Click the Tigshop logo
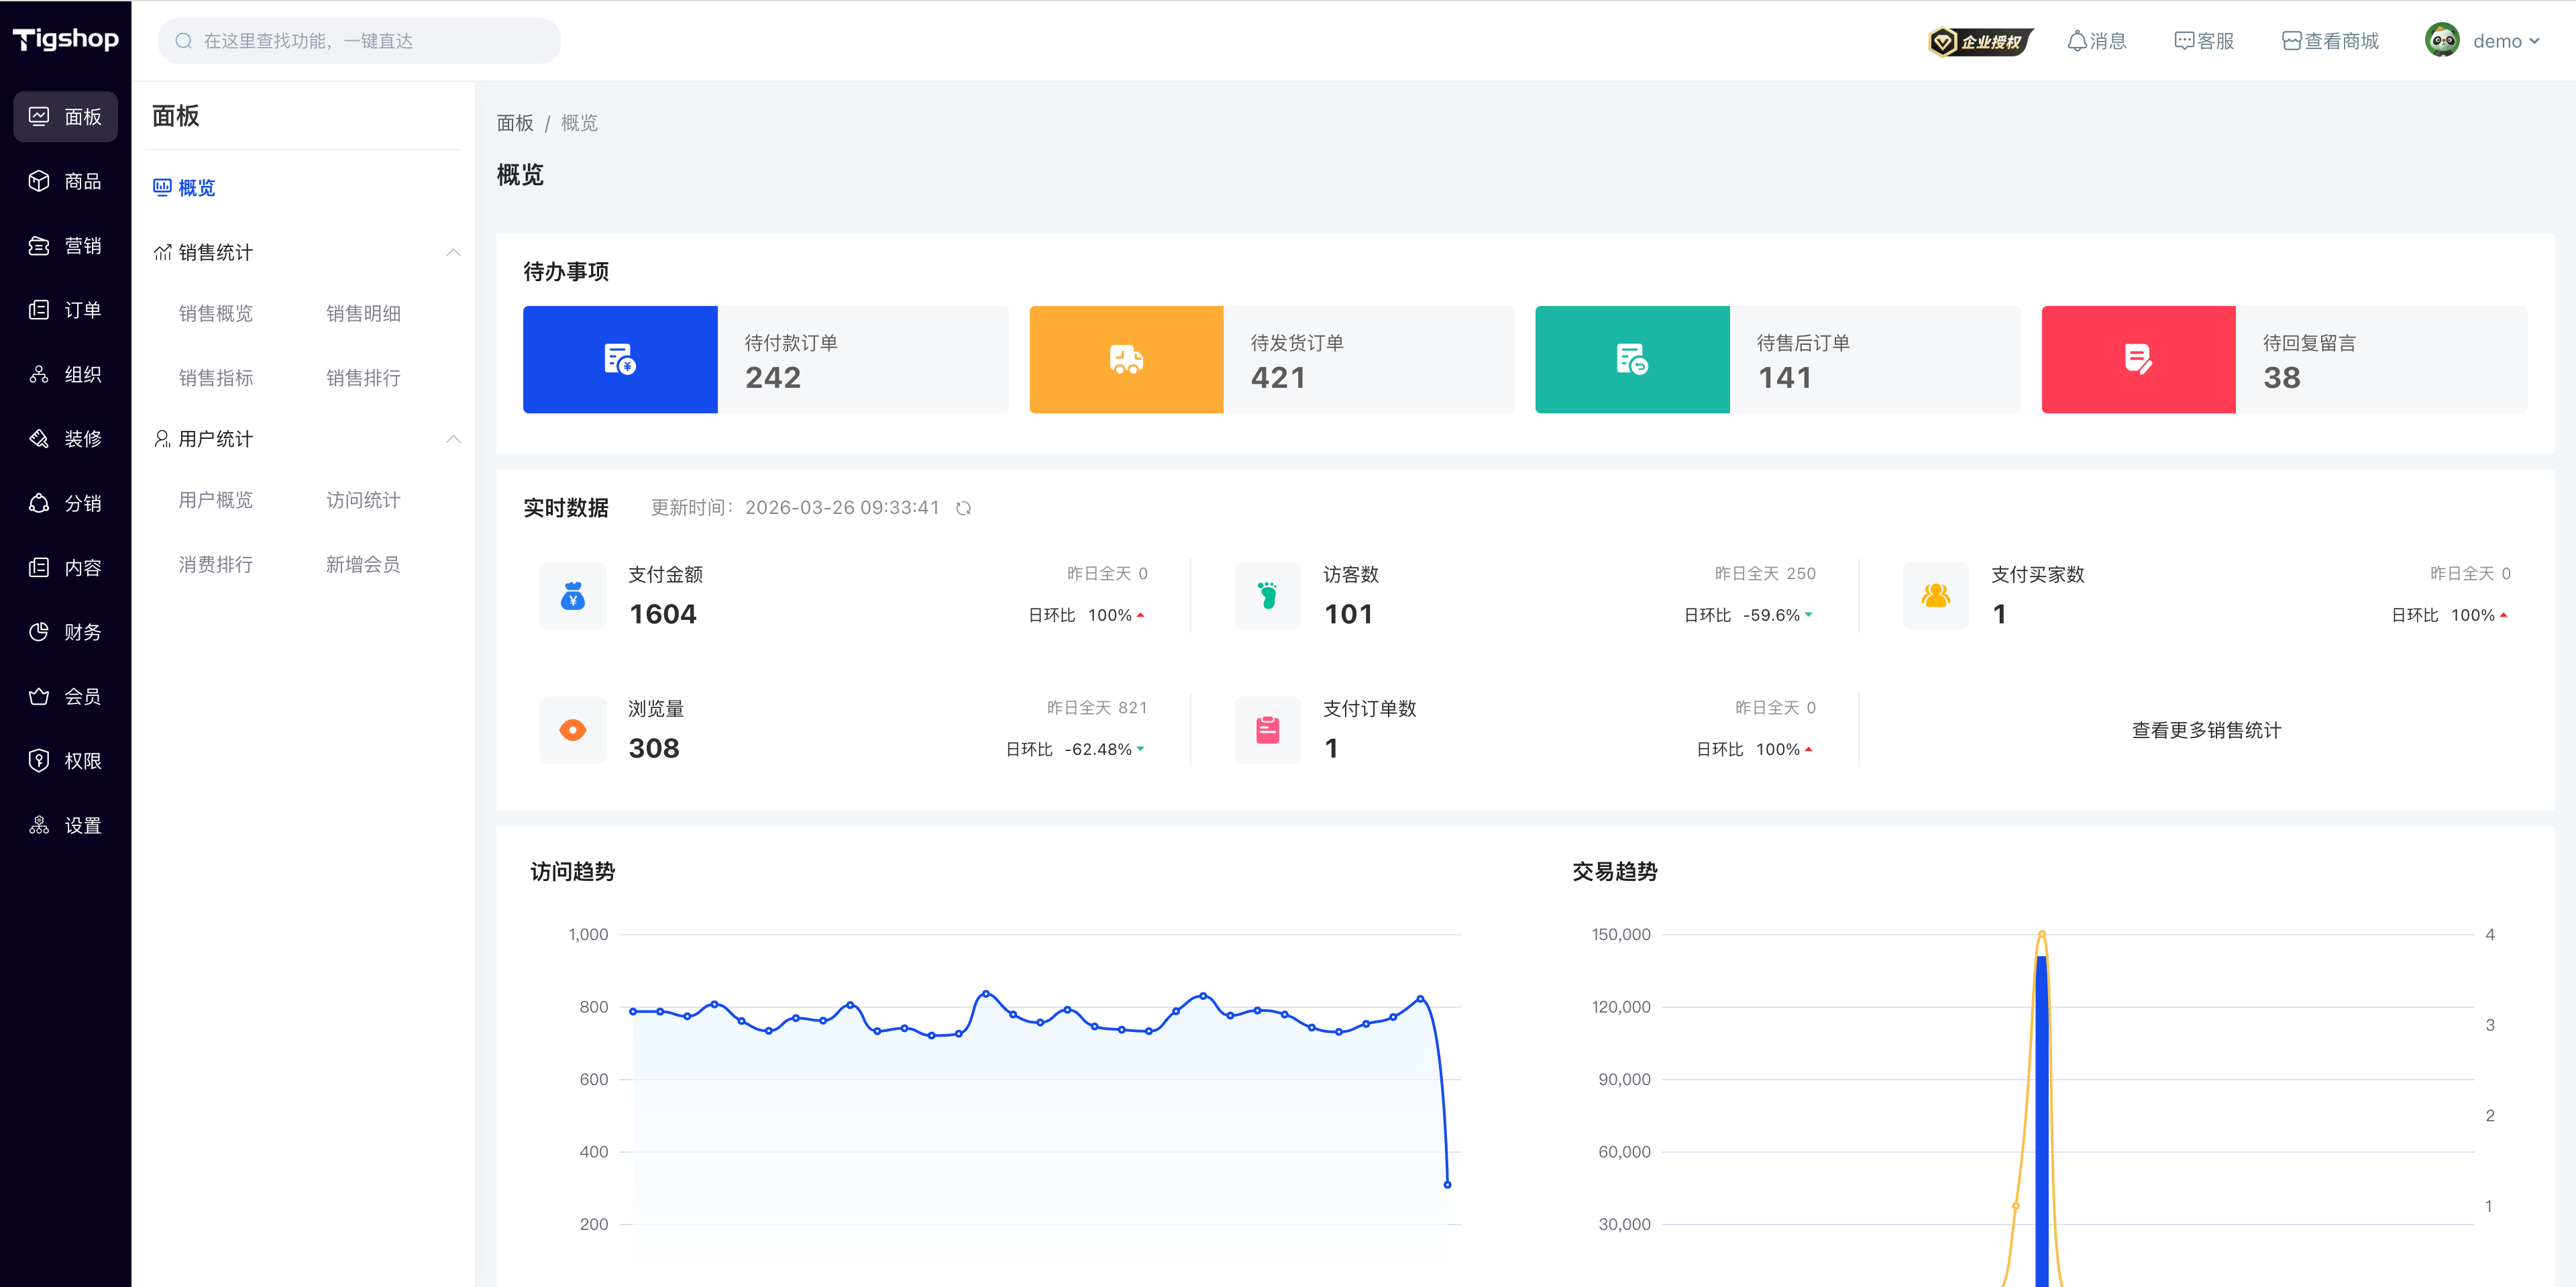Viewport: 2576px width, 1287px height. pos(65,40)
